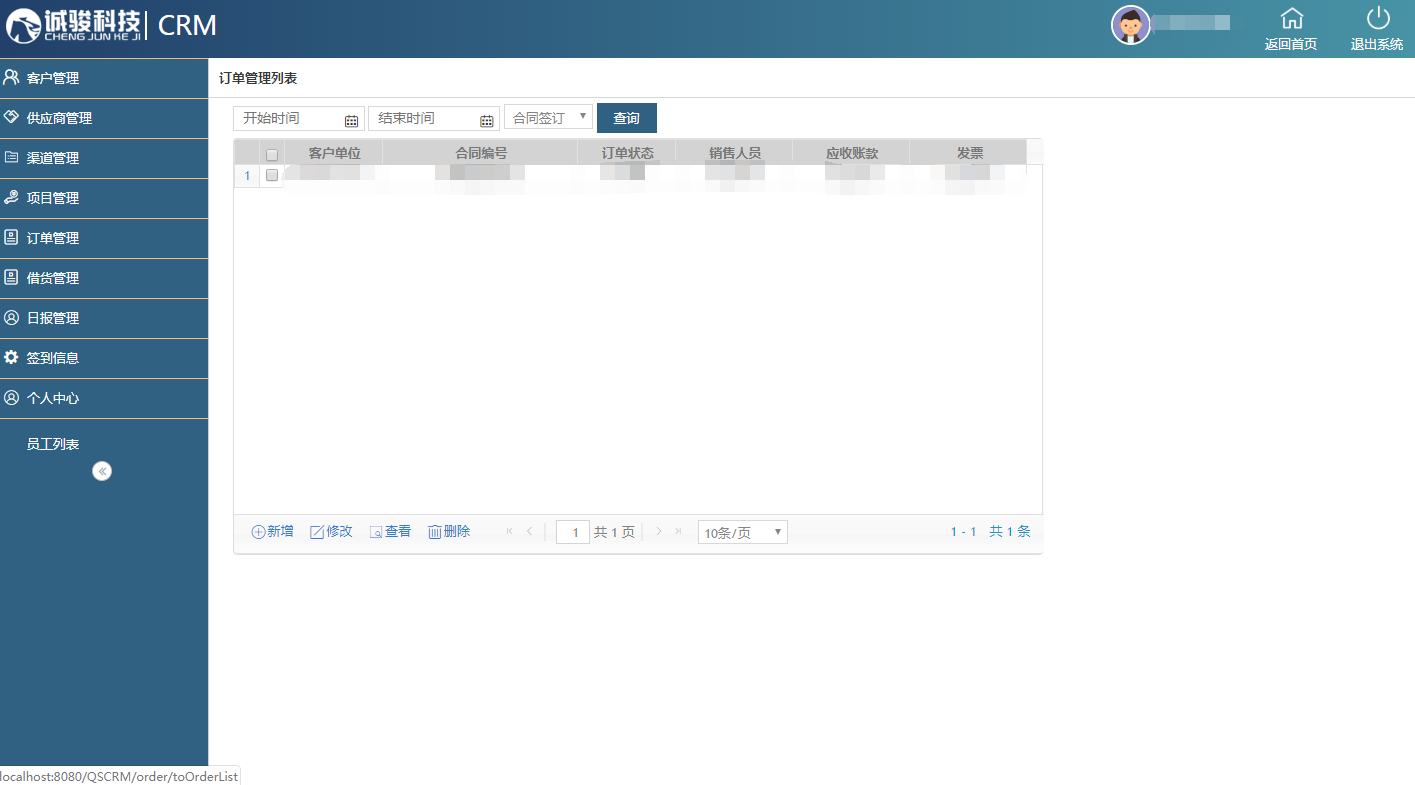Open the 合同签订 status dropdown
This screenshot has height=785, width=1415.
[549, 117]
